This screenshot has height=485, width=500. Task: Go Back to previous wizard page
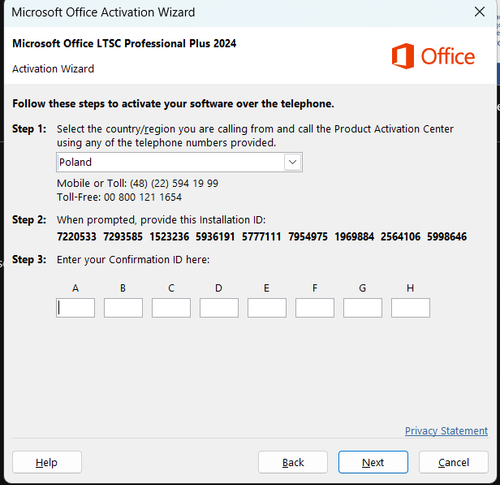tap(293, 462)
